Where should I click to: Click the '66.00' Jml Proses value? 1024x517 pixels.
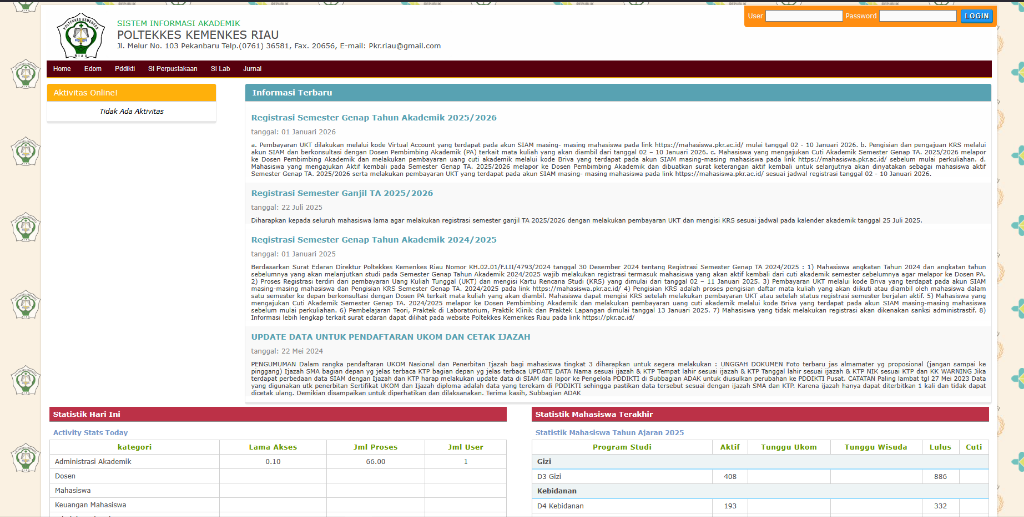point(375,462)
